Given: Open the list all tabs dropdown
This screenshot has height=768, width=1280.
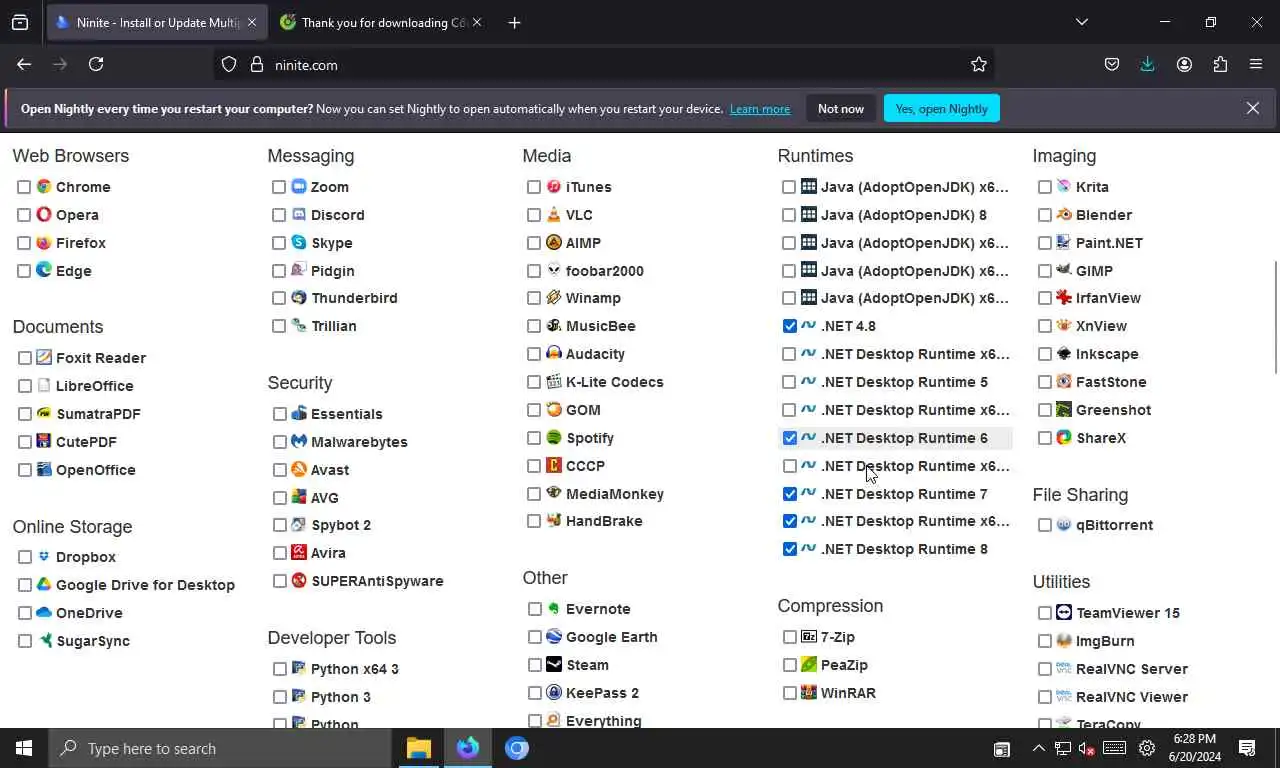Looking at the screenshot, I should tap(1081, 22).
